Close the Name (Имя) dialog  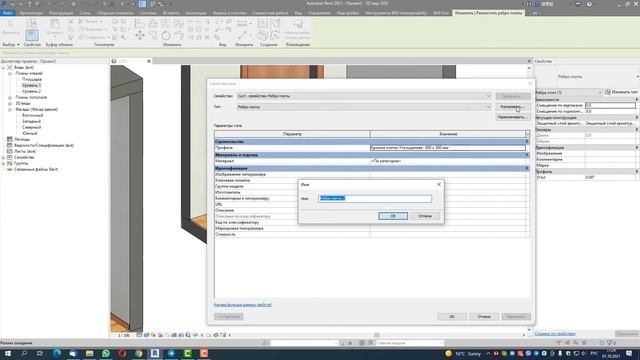click(439, 184)
